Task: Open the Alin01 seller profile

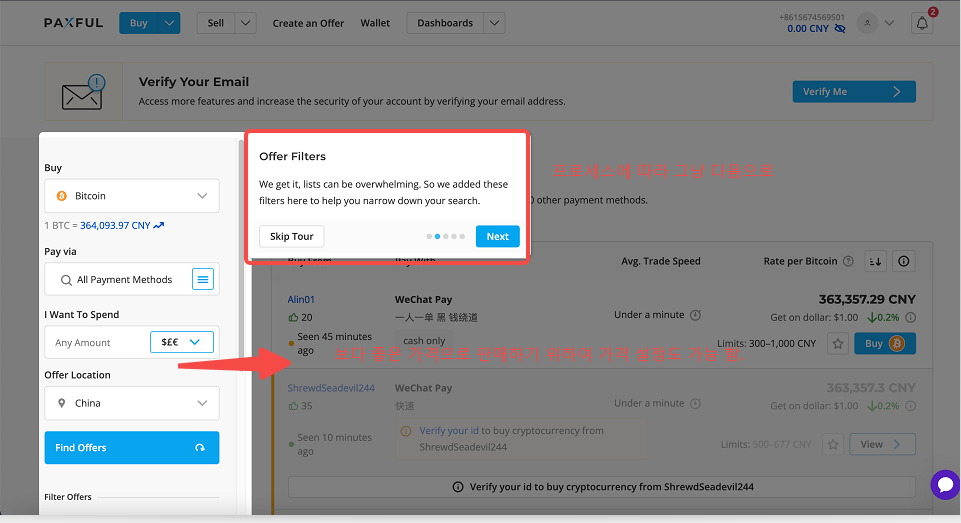Action: pos(301,299)
